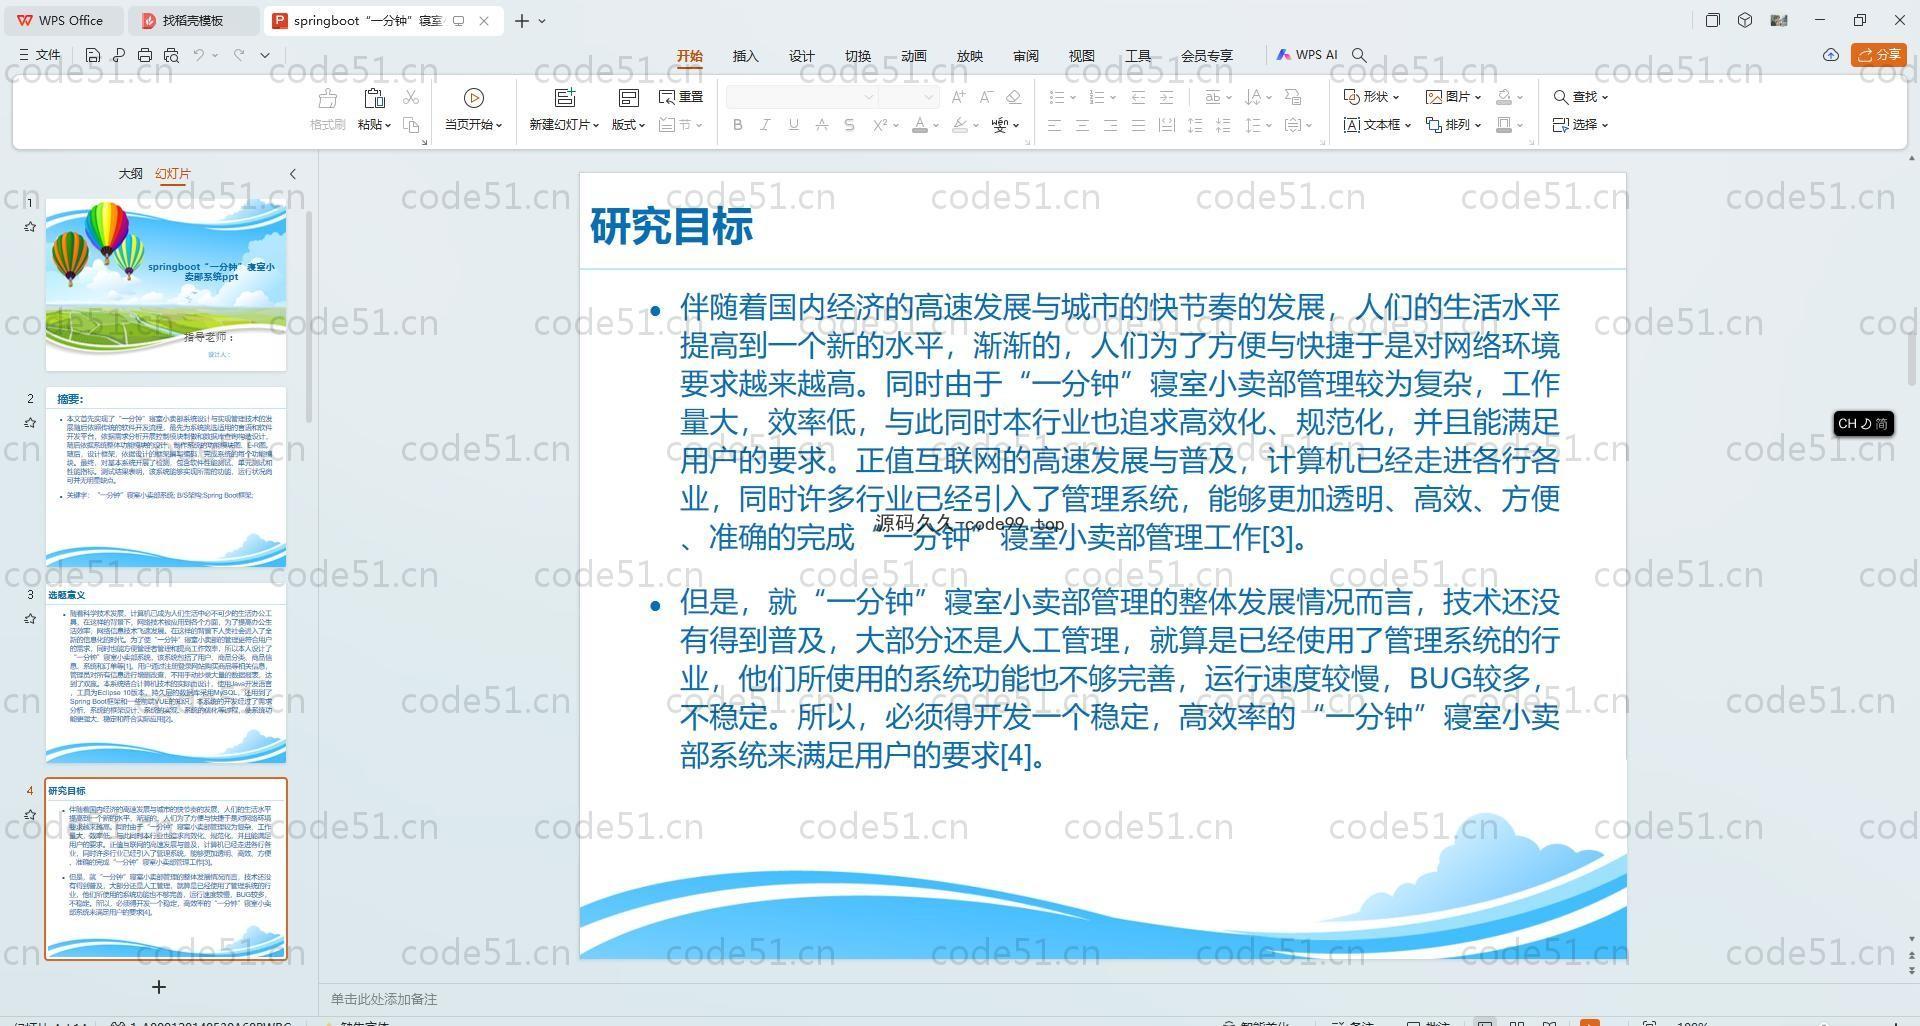Click the search magnifier next to WPS AI
The height and width of the screenshot is (1026, 1920).
point(1359,55)
